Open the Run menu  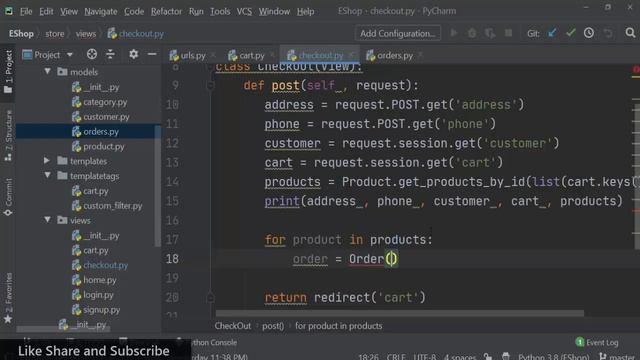point(196,11)
